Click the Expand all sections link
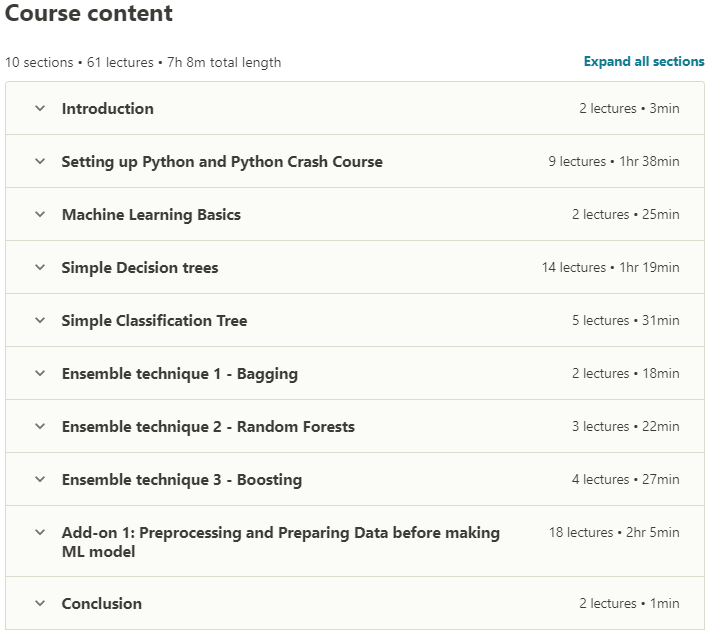 point(644,62)
